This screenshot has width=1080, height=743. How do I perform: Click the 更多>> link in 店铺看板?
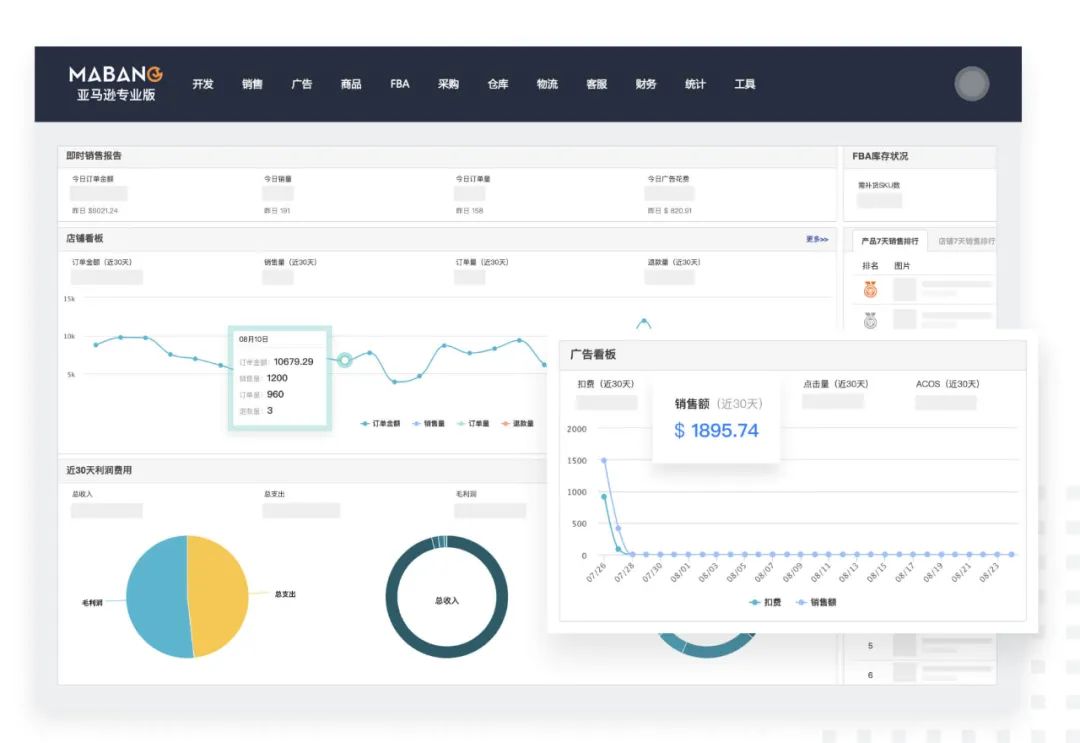click(816, 239)
